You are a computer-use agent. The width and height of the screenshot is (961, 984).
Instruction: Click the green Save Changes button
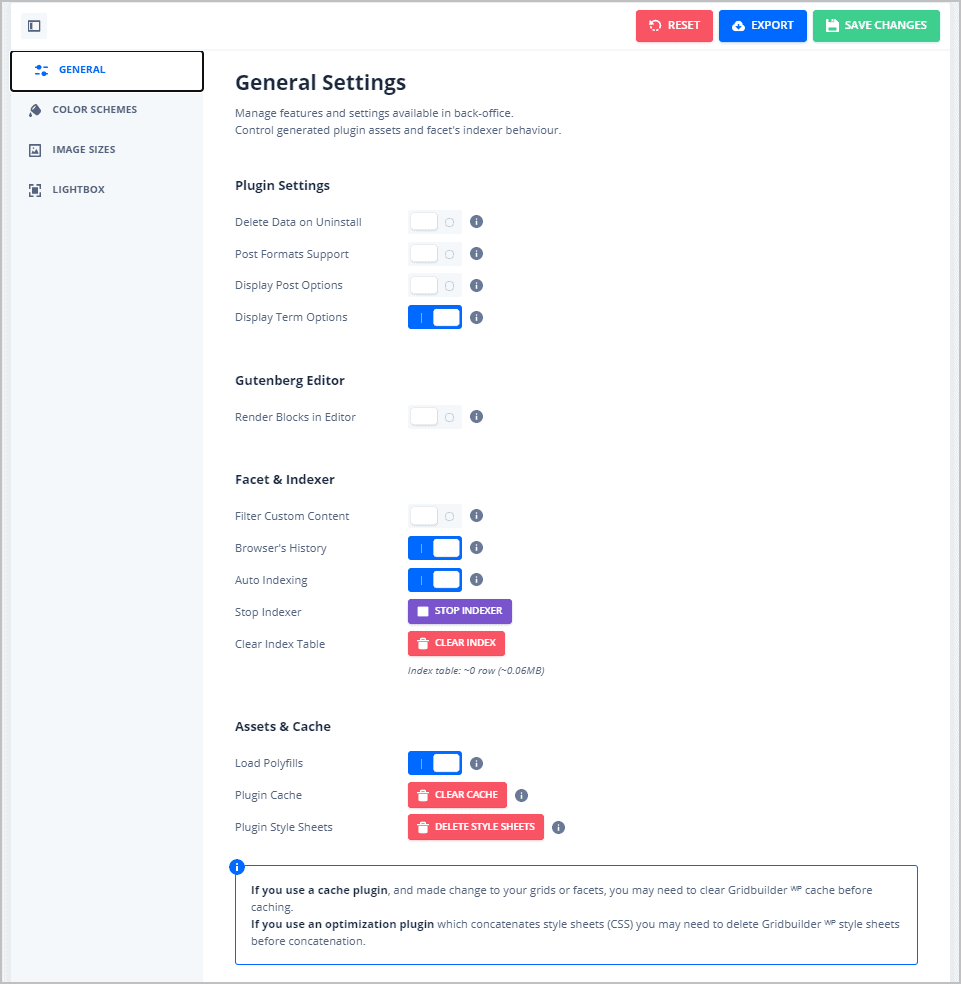tap(876, 26)
